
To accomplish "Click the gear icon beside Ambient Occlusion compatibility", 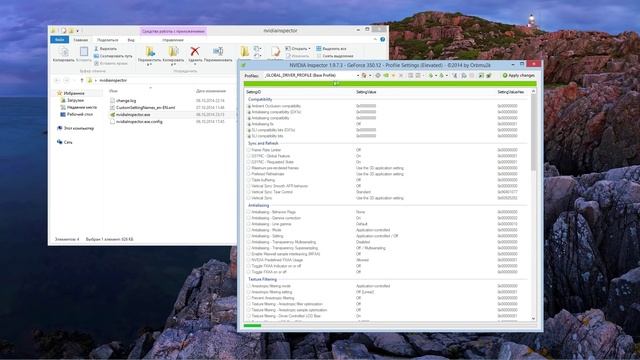I will [x=249, y=106].
